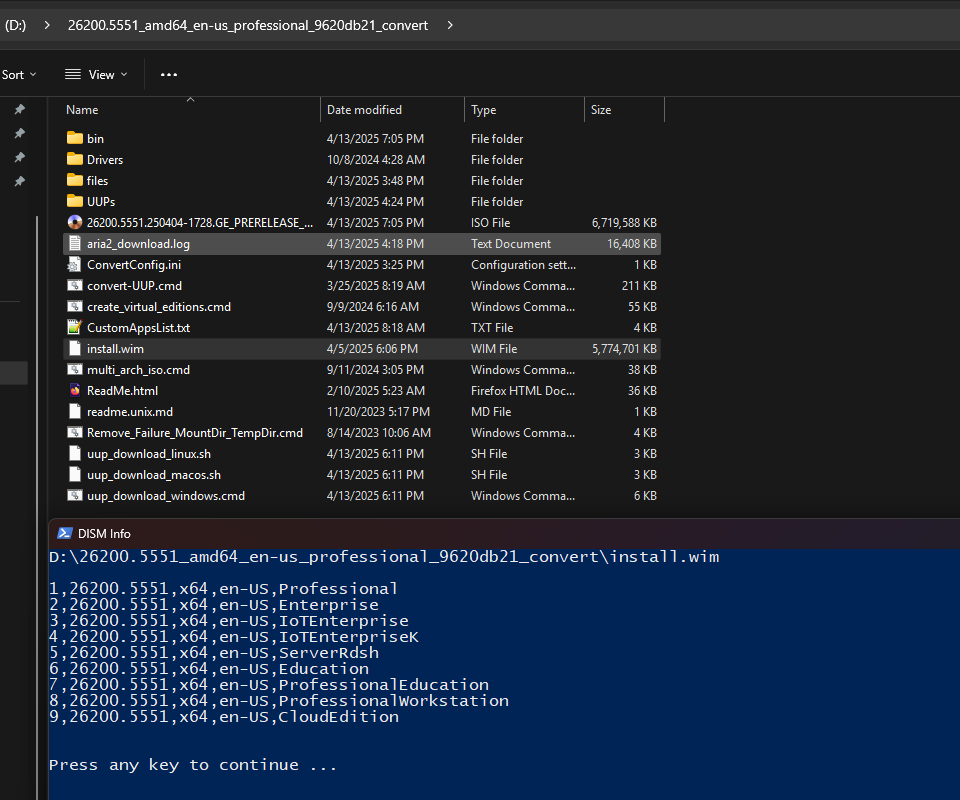The image size is (960, 800).
Task: Click the Press any key to continue text
Action: pos(193,765)
